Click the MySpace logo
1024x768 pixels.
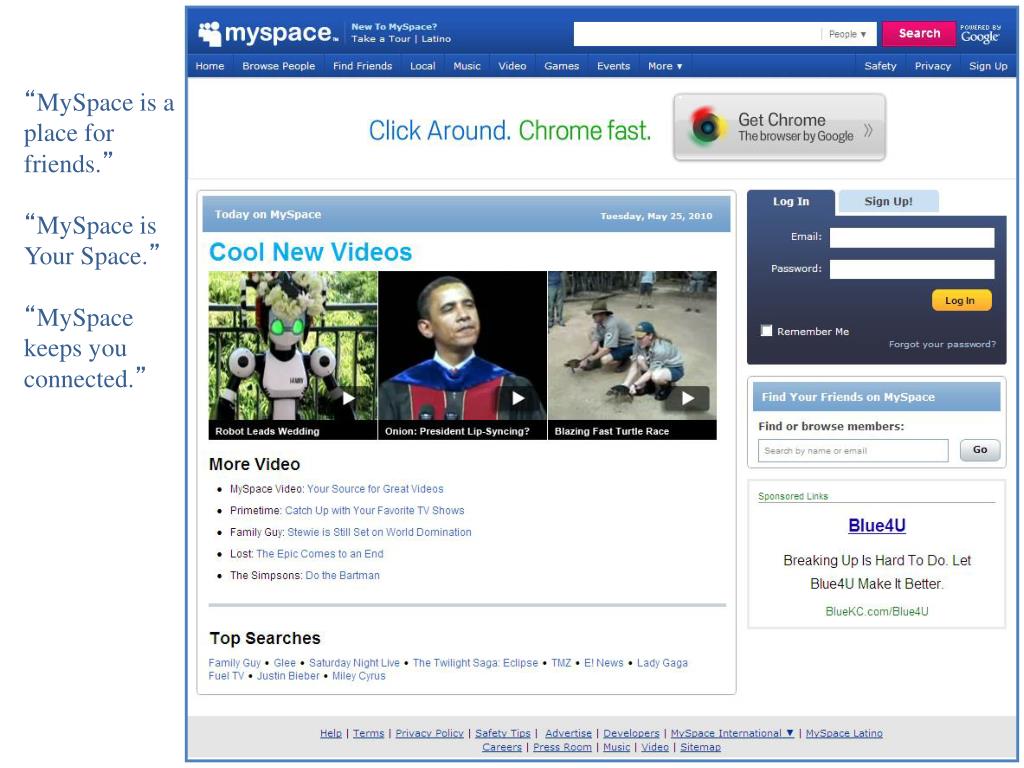point(268,33)
